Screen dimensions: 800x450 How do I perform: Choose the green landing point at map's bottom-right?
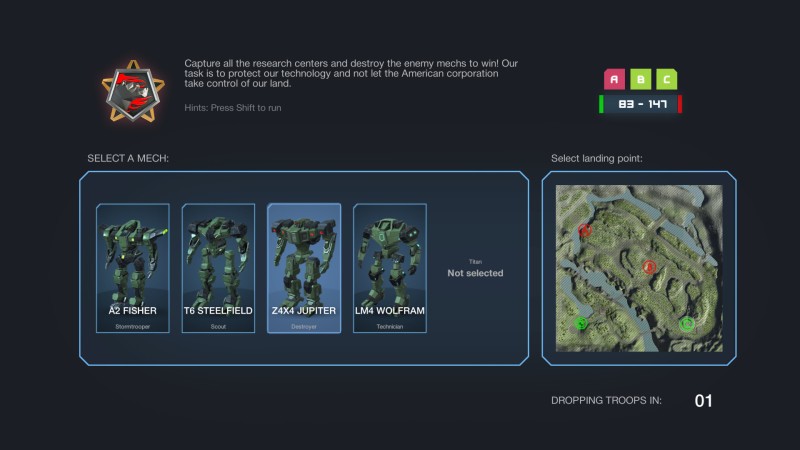(687, 324)
